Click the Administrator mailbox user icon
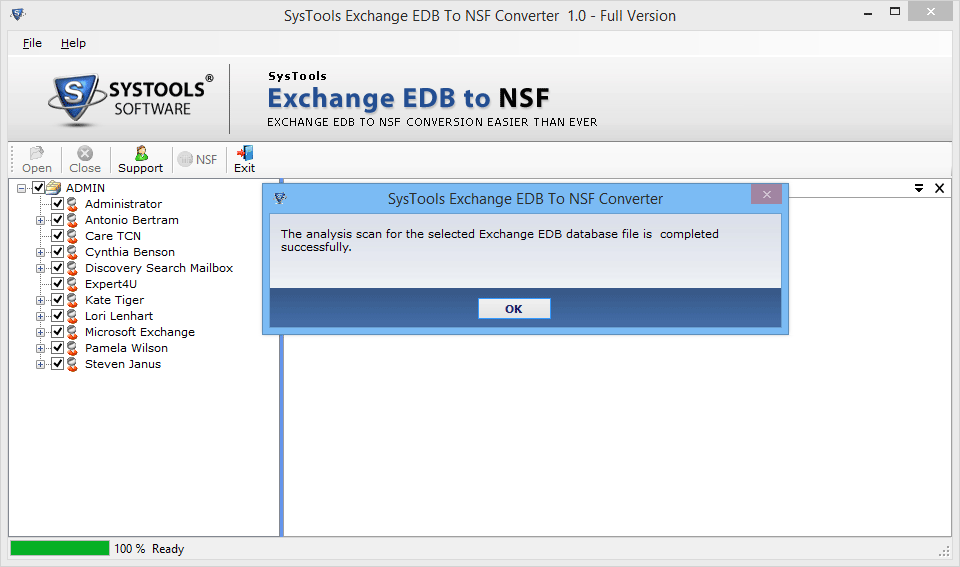This screenshot has height=567, width=960. [72, 204]
